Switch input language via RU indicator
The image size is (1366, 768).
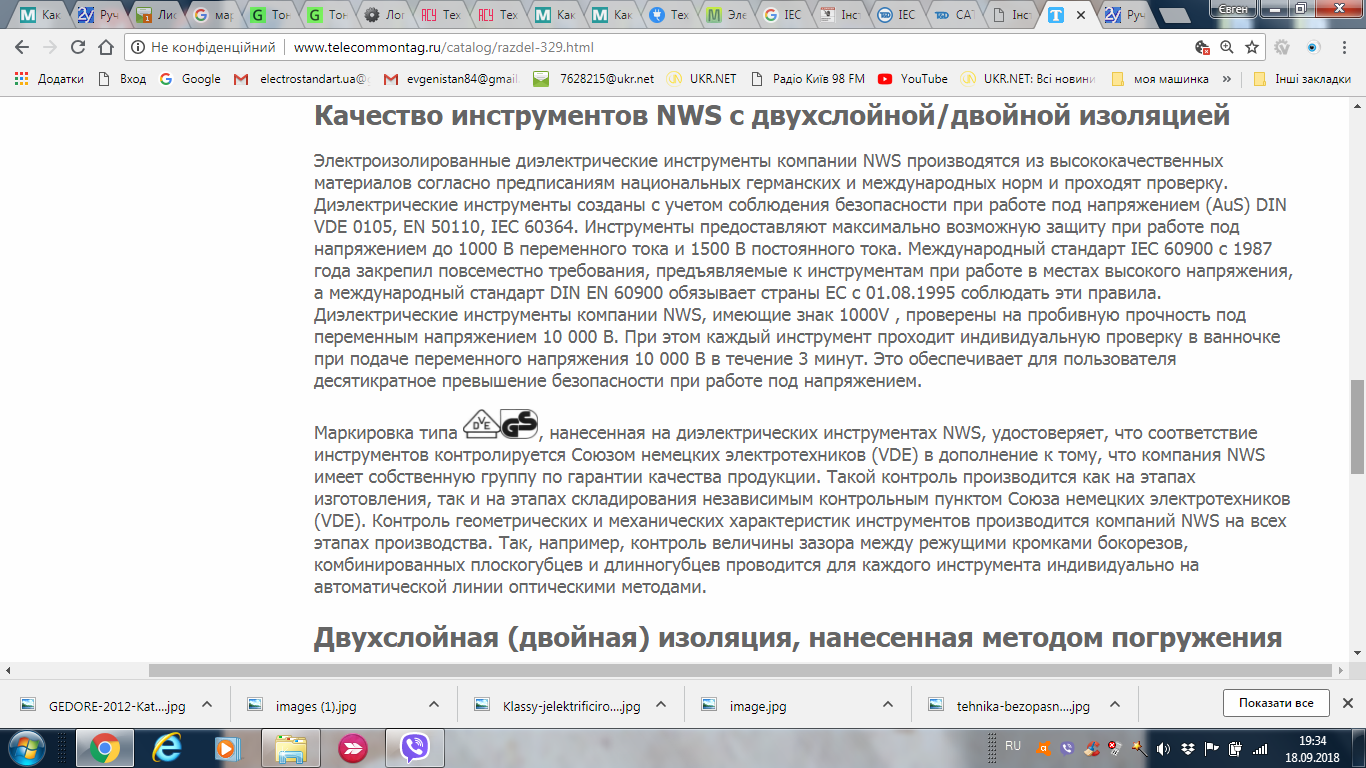point(1013,746)
